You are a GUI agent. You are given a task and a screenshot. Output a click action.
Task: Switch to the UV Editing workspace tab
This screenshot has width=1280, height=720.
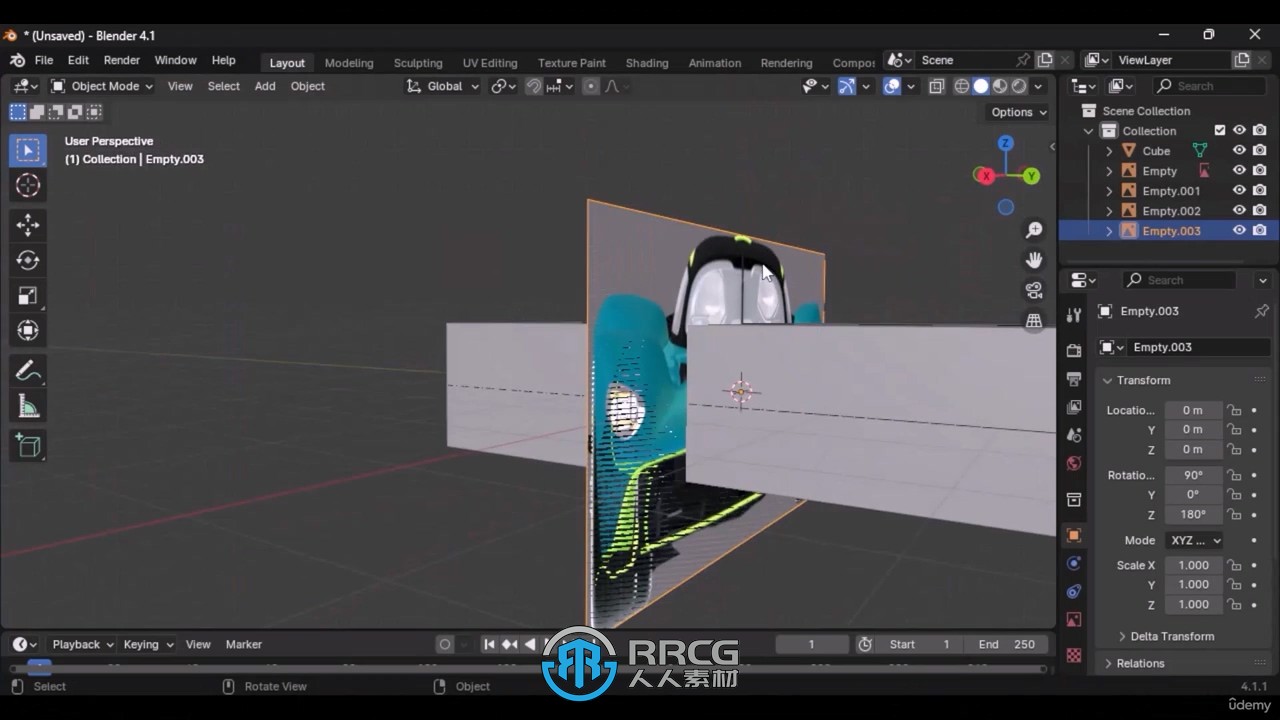tap(490, 62)
